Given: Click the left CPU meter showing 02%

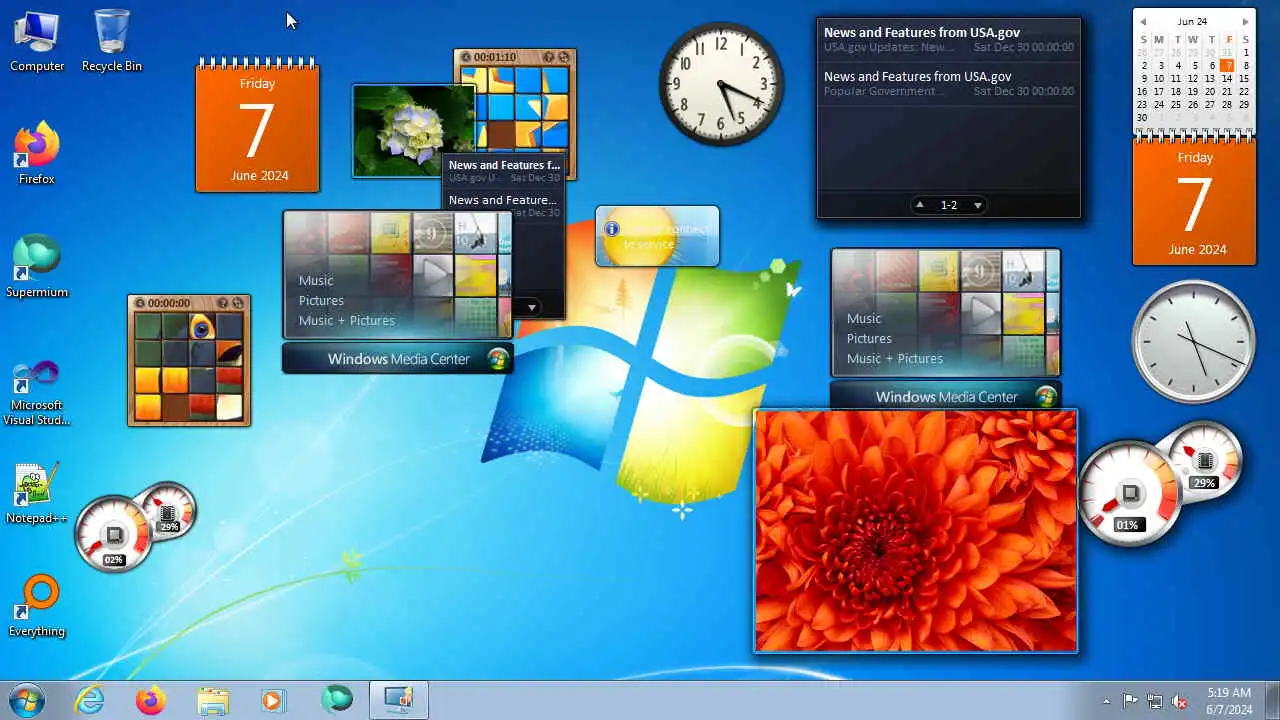Looking at the screenshot, I should [114, 534].
